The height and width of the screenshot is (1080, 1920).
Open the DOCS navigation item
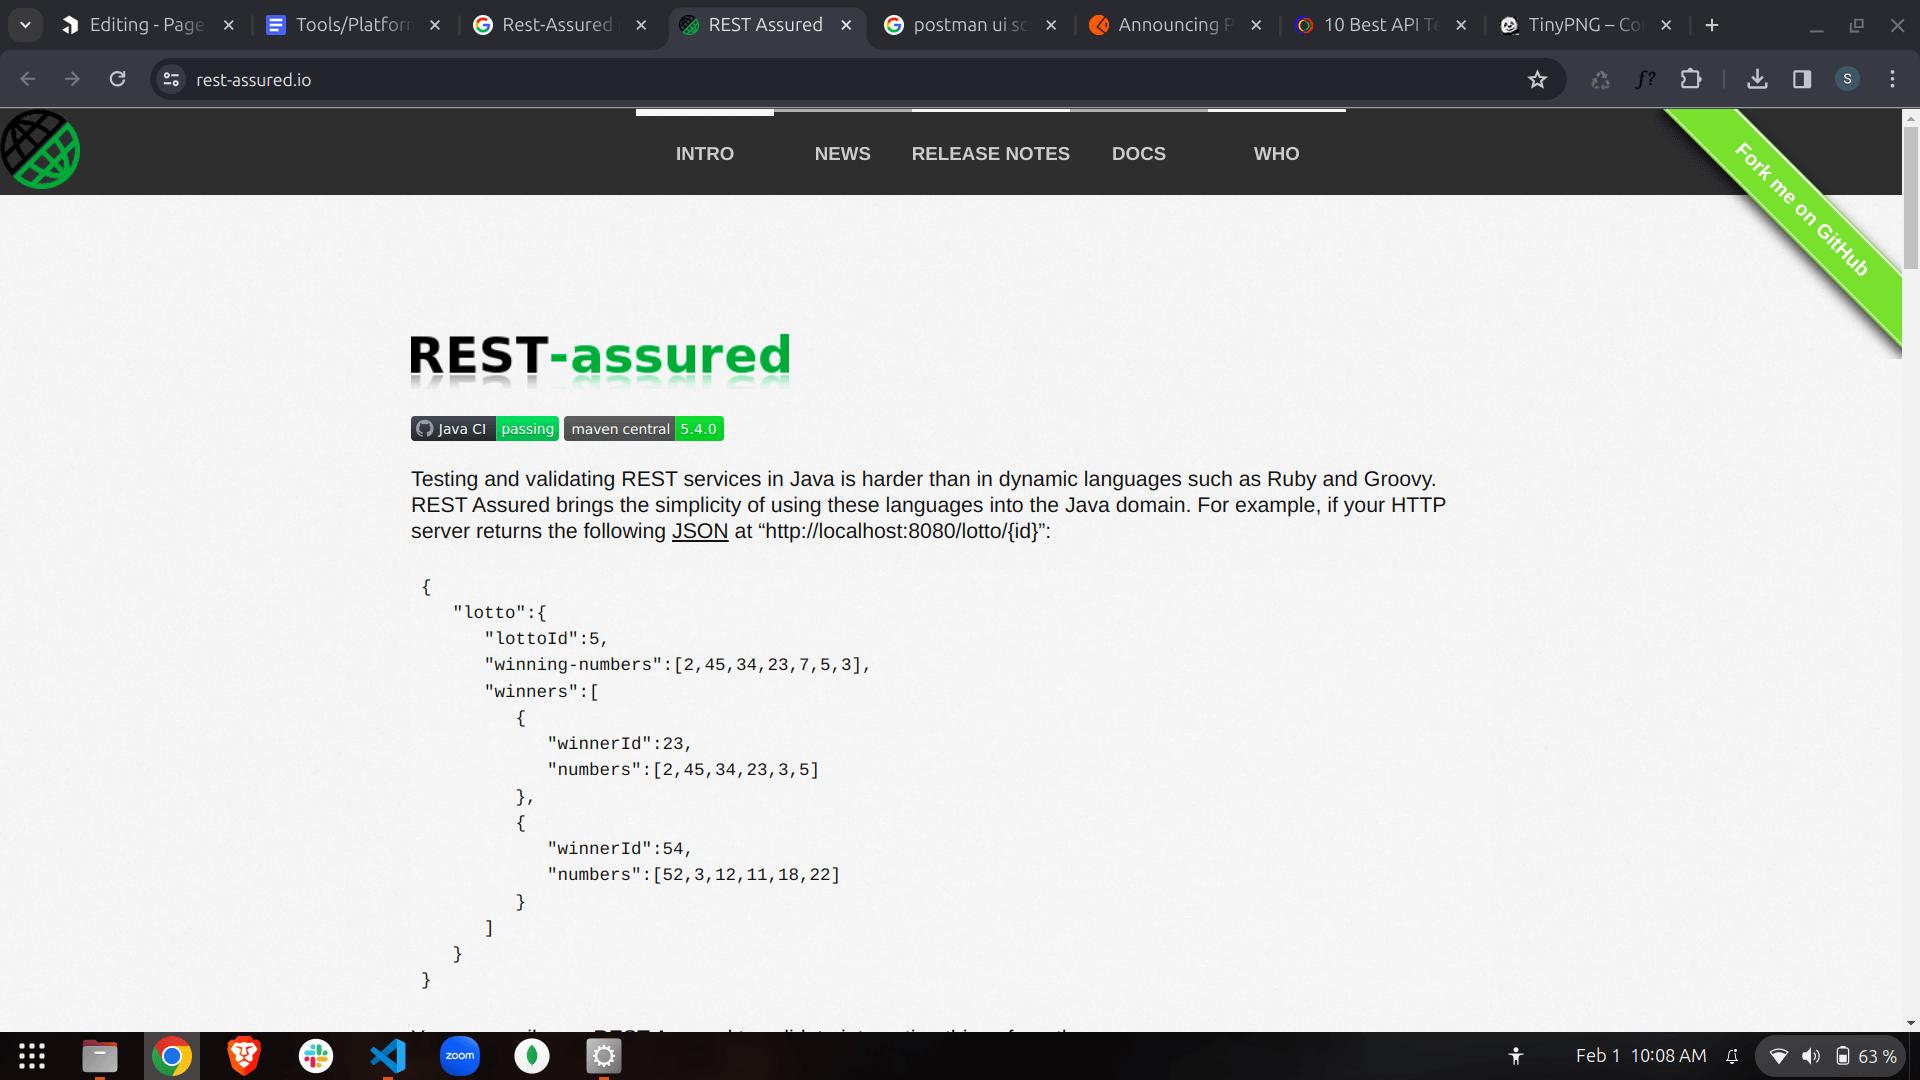click(x=1139, y=153)
